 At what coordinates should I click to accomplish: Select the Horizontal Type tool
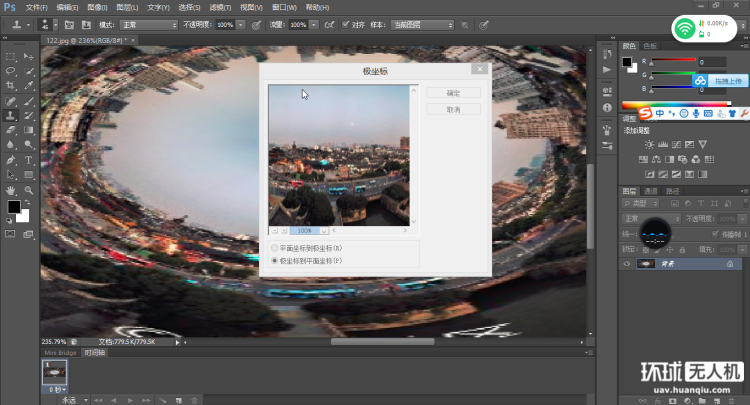pyautogui.click(x=29, y=160)
